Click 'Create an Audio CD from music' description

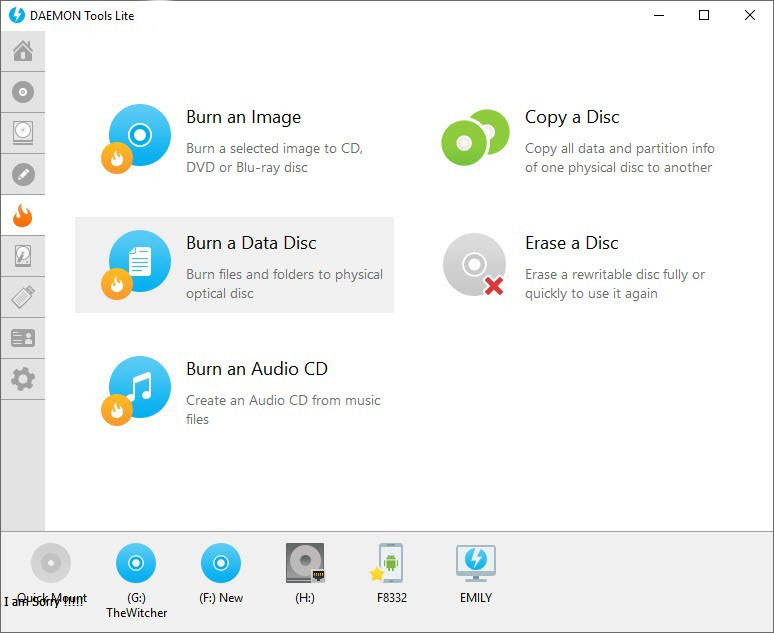(x=283, y=410)
